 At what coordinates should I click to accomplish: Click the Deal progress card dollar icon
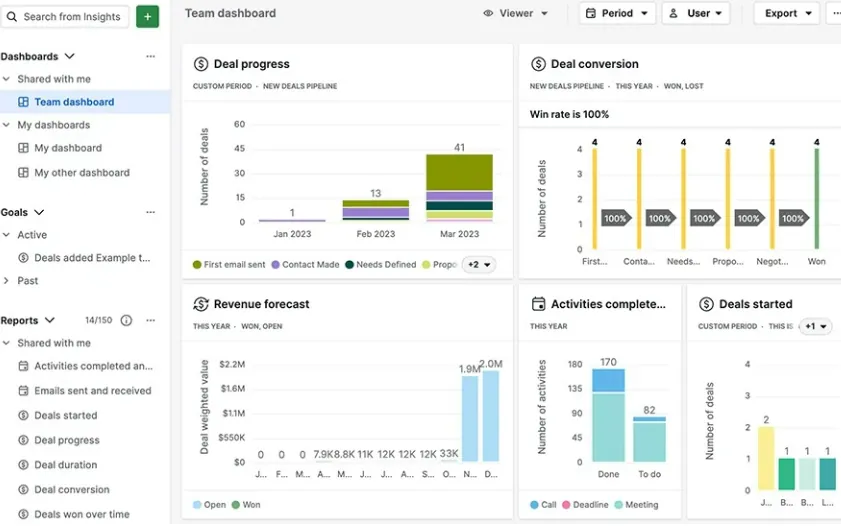click(x=201, y=64)
